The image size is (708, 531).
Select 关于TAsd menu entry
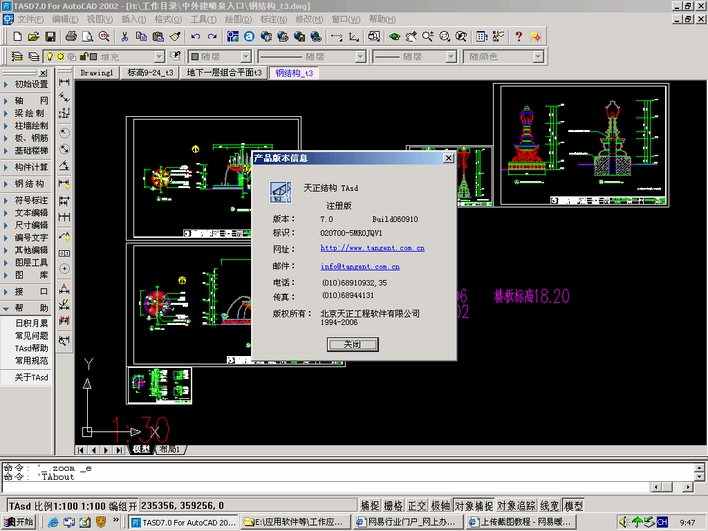tap(31, 377)
